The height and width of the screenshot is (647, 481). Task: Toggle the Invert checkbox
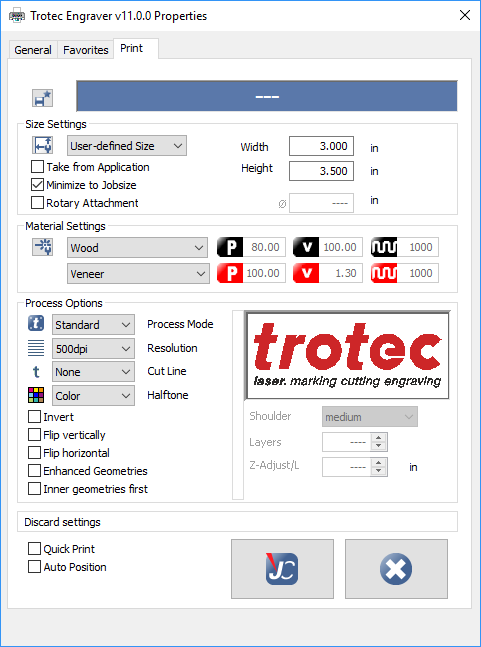tap(34, 417)
